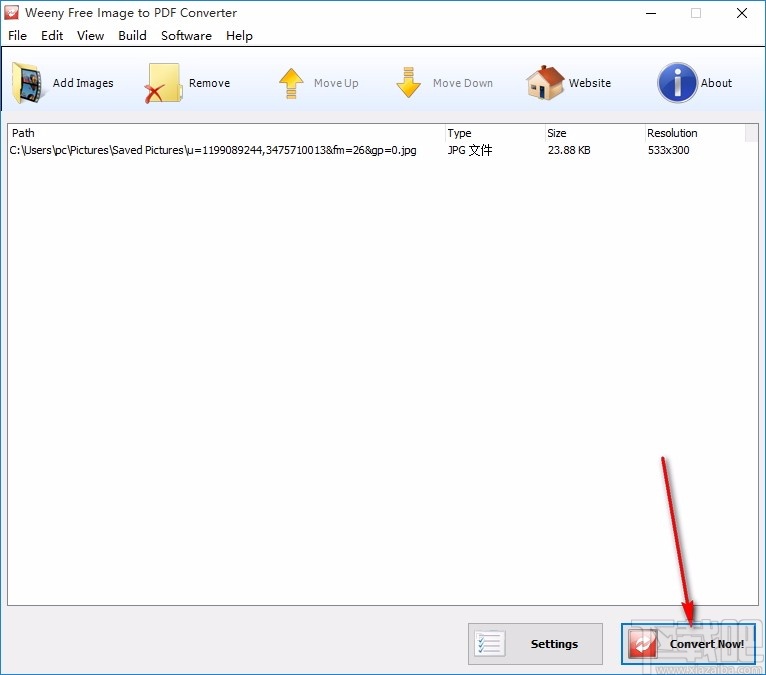This screenshot has width=766, height=675.
Task: Click the Resolution column header
Action: [x=695, y=133]
